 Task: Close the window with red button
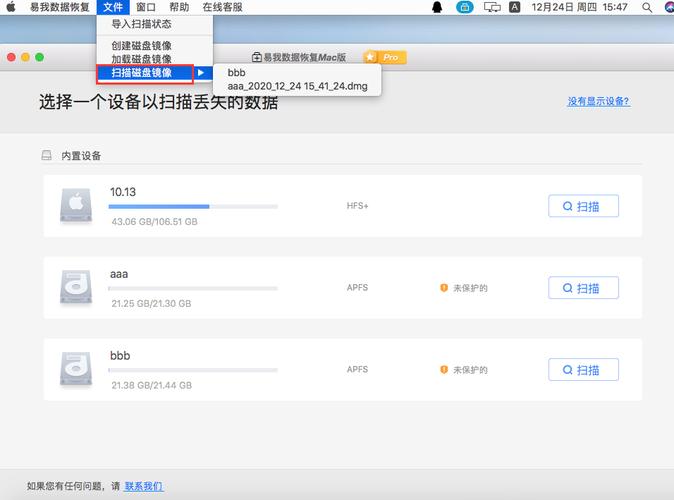[x=12, y=57]
